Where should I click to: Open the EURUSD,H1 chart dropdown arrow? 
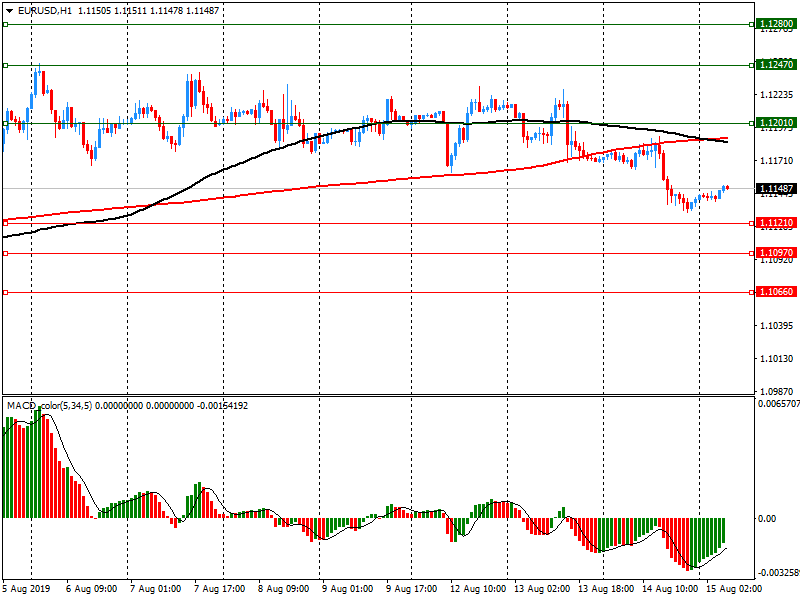[x=9, y=11]
